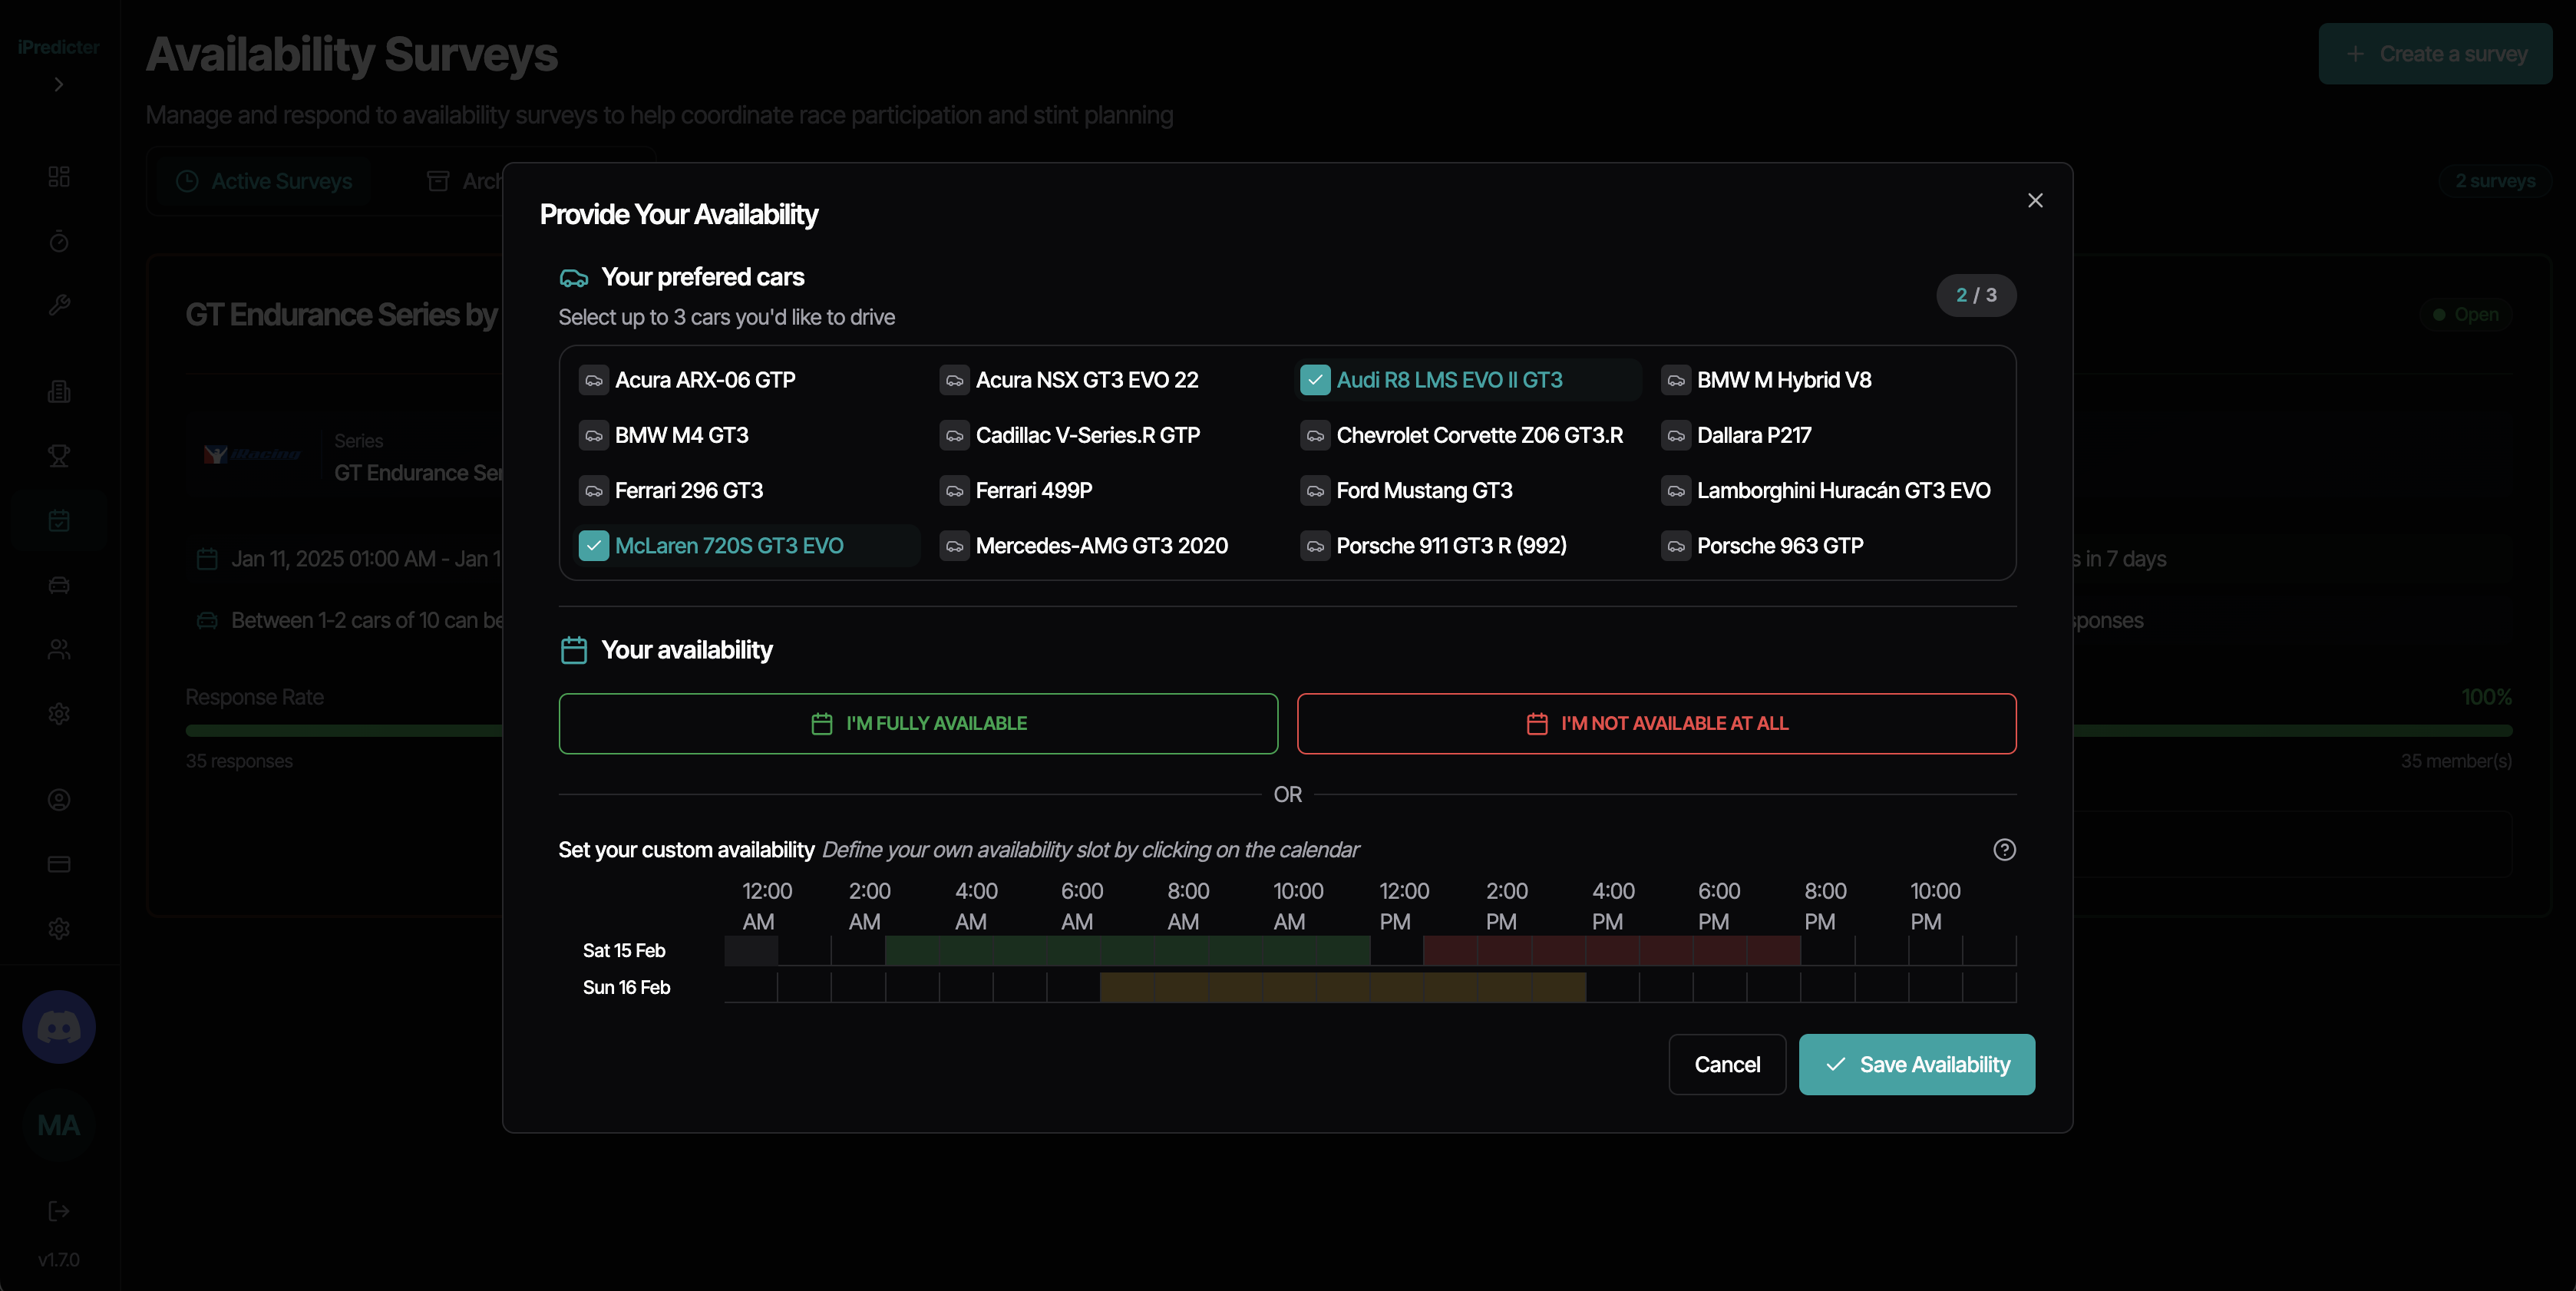Open the Dashboard grid icon in sidebar
Screen dimensions: 2576x1291
tap(58, 176)
